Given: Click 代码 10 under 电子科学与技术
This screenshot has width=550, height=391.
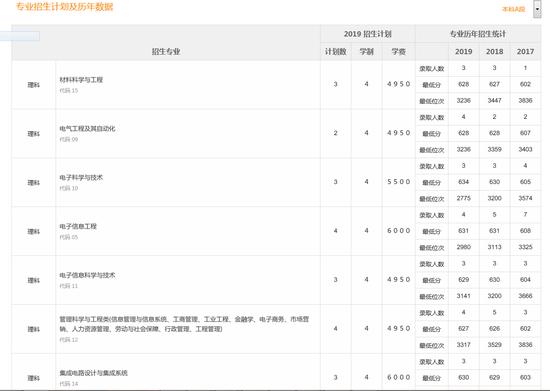Looking at the screenshot, I should 69,188.
